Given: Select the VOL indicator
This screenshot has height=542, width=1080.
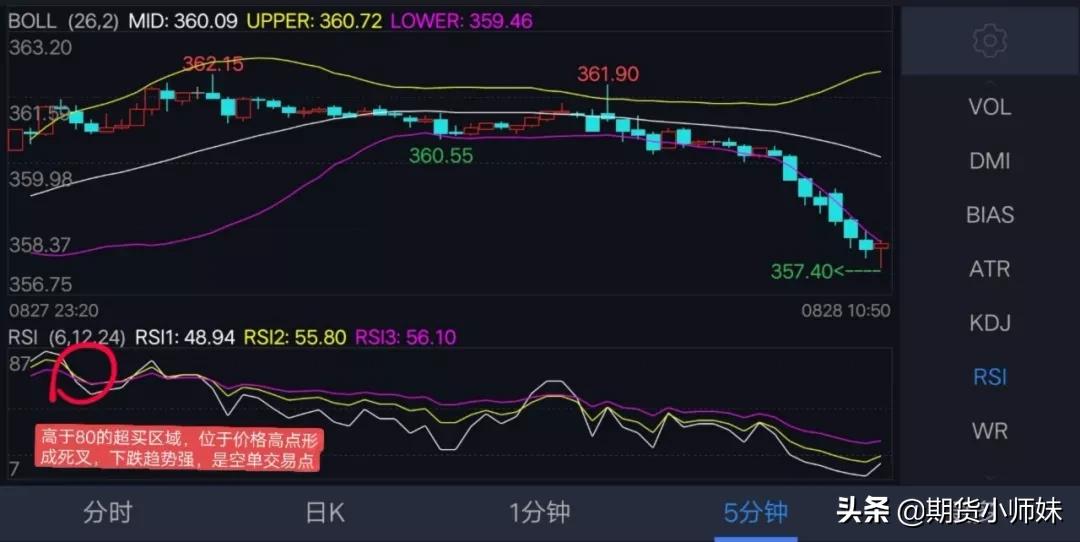Looking at the screenshot, I should 990,107.
